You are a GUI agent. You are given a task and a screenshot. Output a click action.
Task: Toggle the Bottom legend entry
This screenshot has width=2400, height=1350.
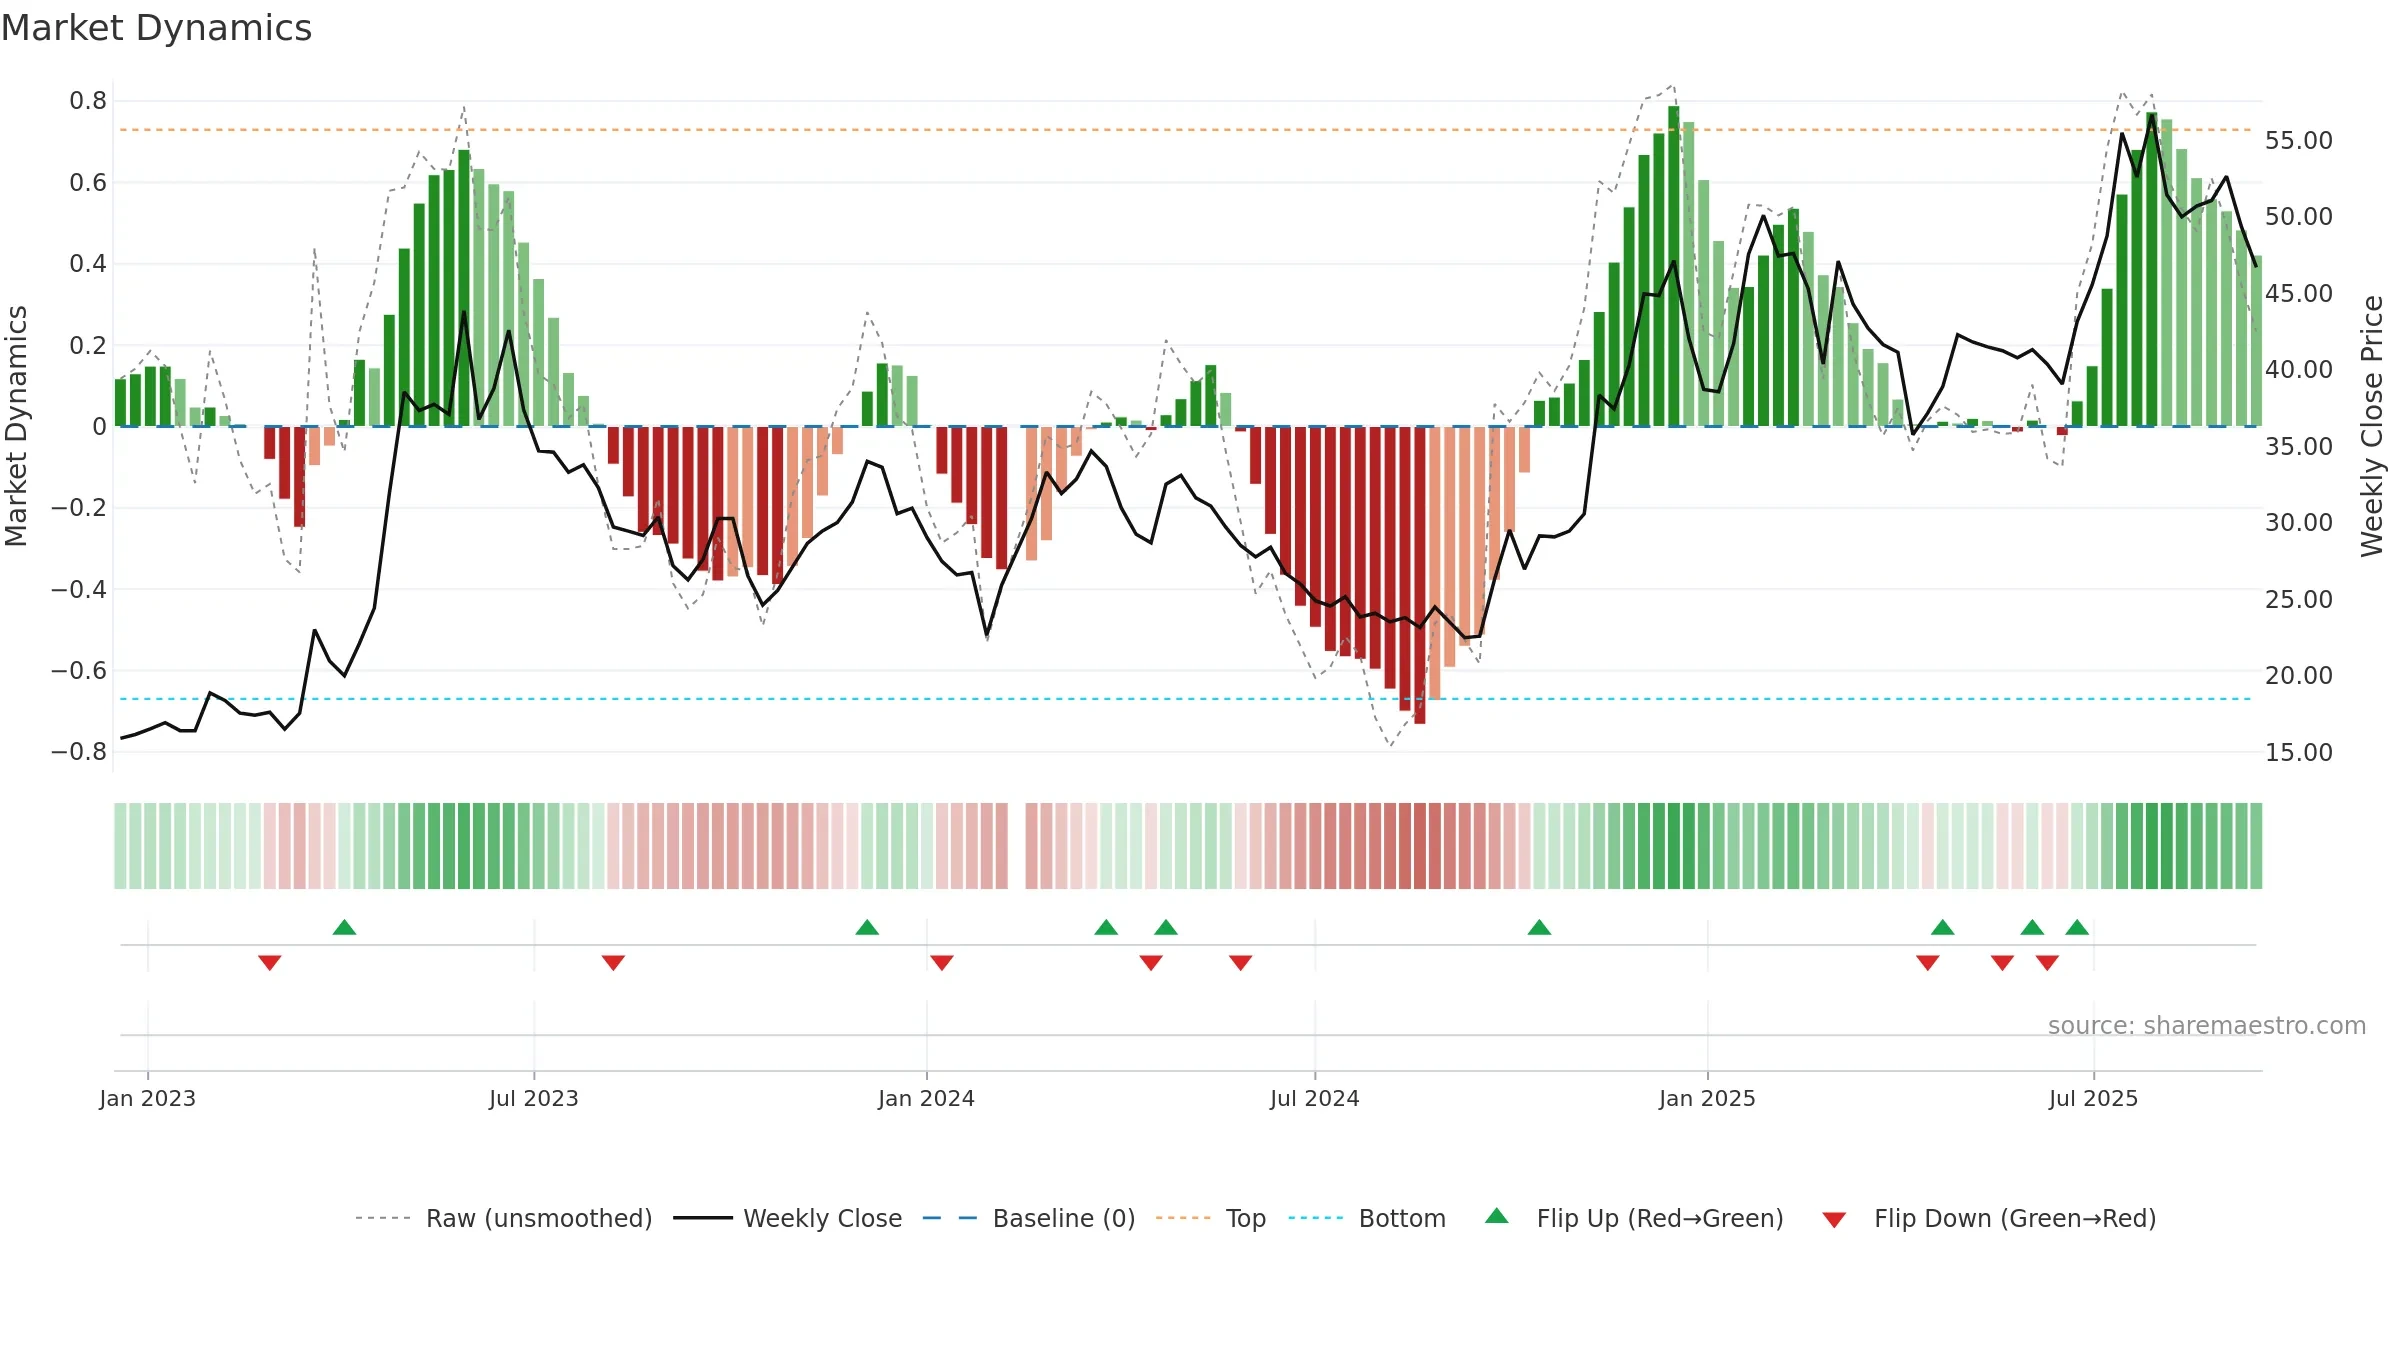click(x=1367, y=1218)
